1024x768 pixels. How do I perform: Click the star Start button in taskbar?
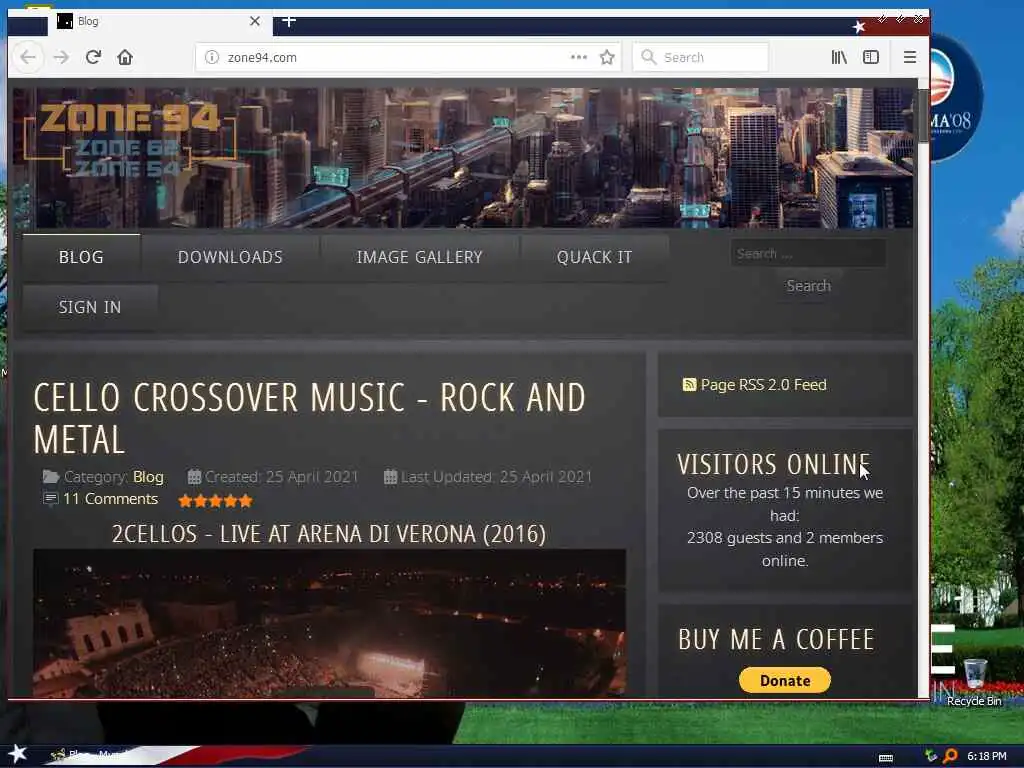pos(18,754)
